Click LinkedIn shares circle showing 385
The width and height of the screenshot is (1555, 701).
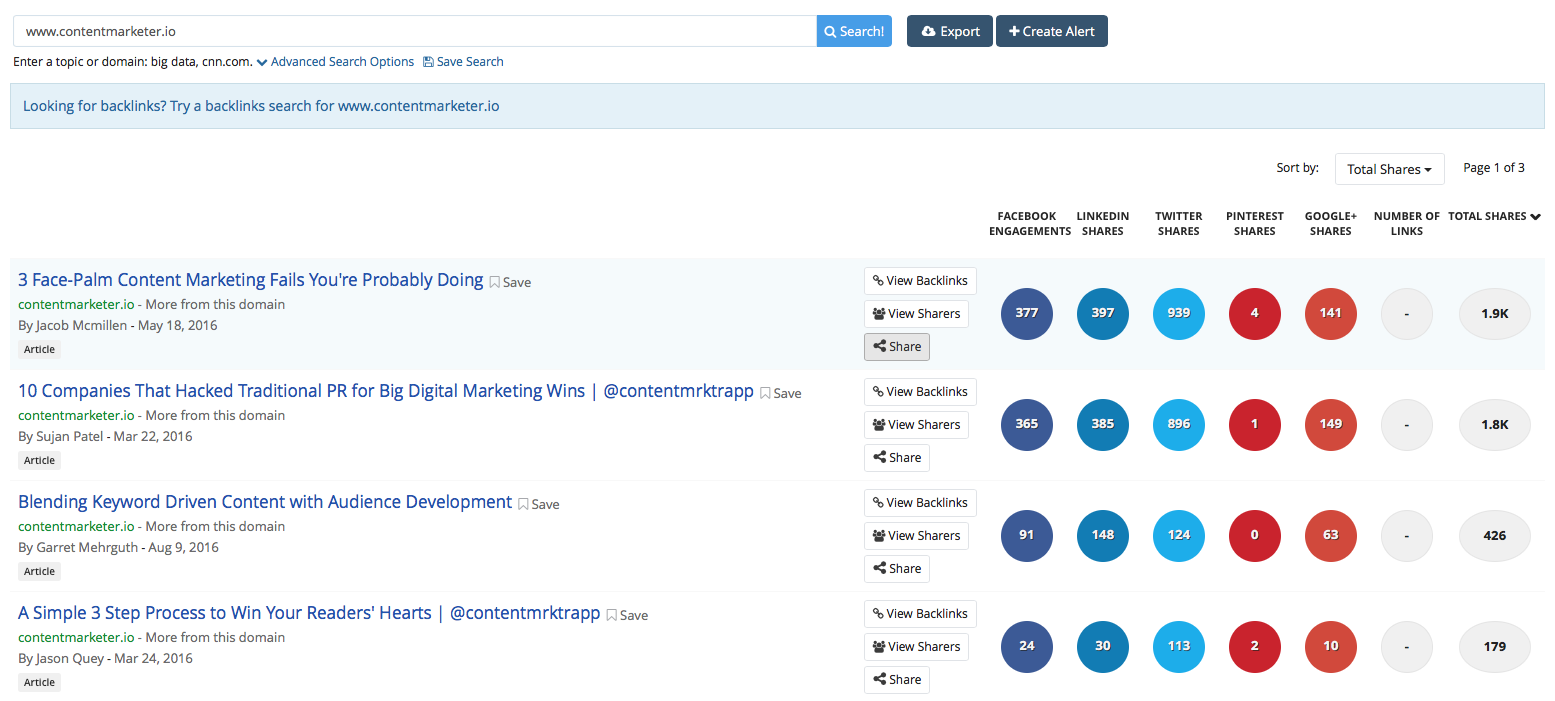pos(1103,424)
